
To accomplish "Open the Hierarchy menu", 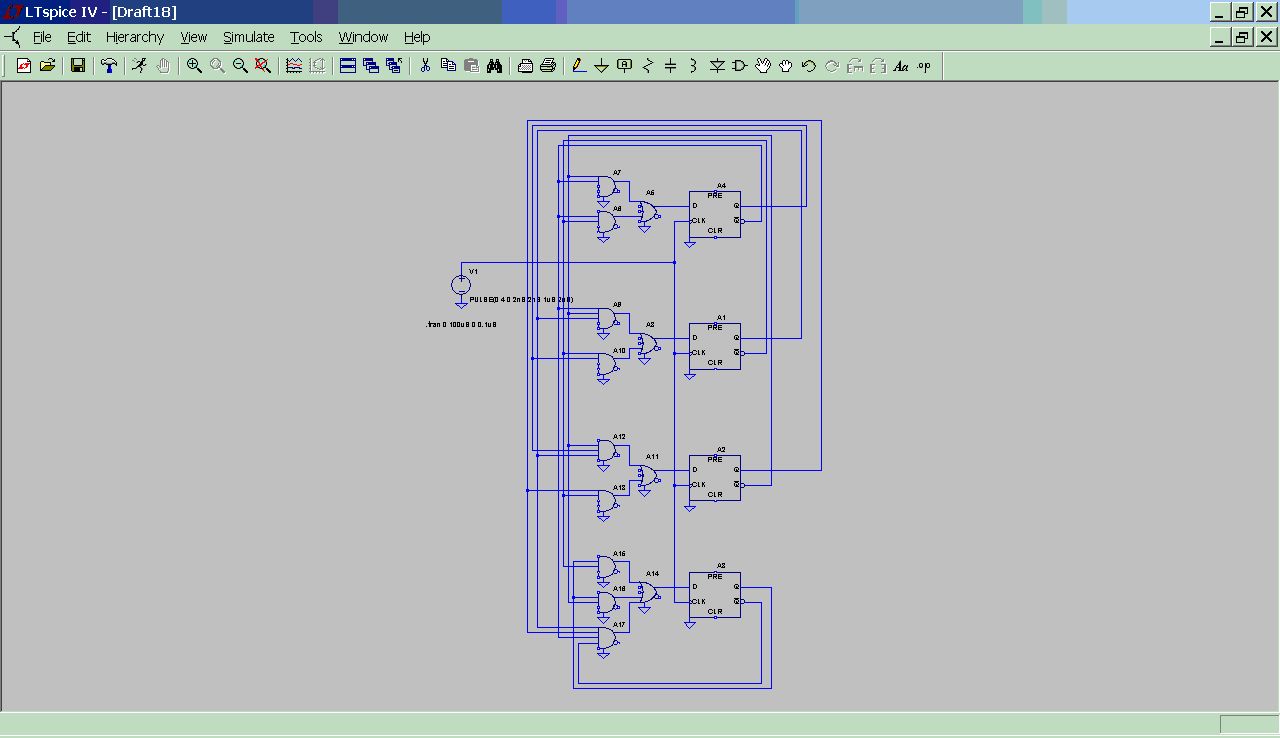I will 135,37.
